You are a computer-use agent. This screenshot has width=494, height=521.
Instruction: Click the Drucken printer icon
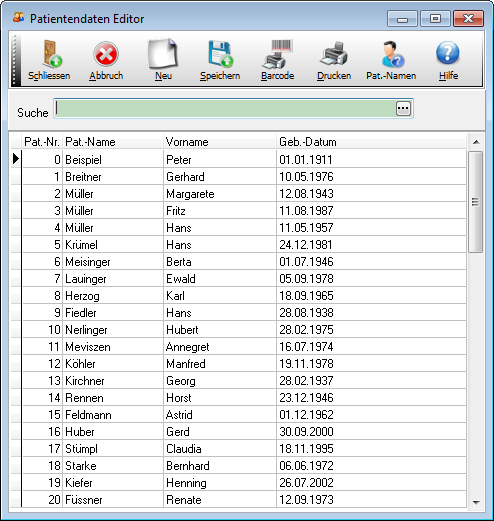[334, 54]
